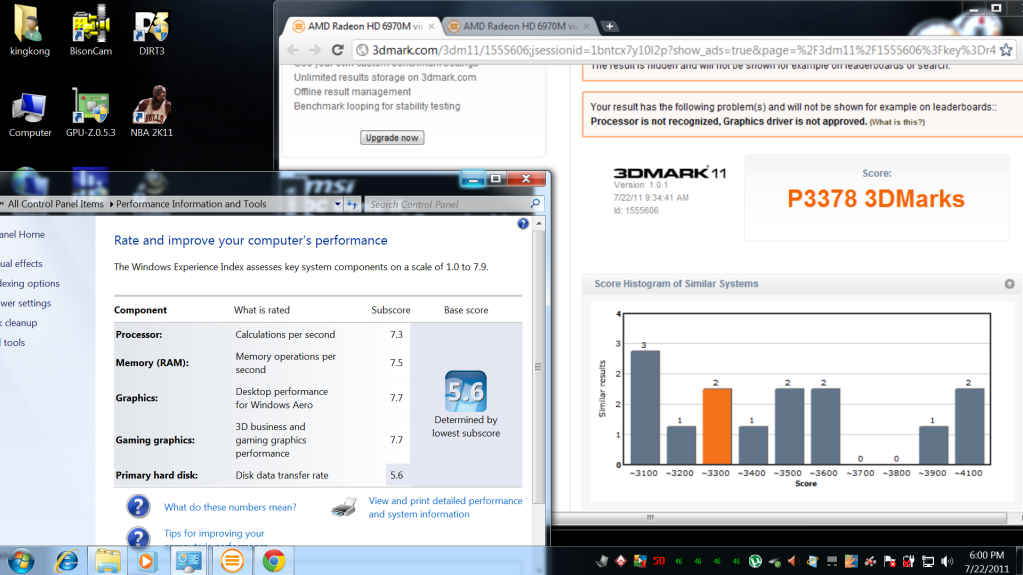
Task: Open advanced tools sidebar link
Action: pos(12,342)
